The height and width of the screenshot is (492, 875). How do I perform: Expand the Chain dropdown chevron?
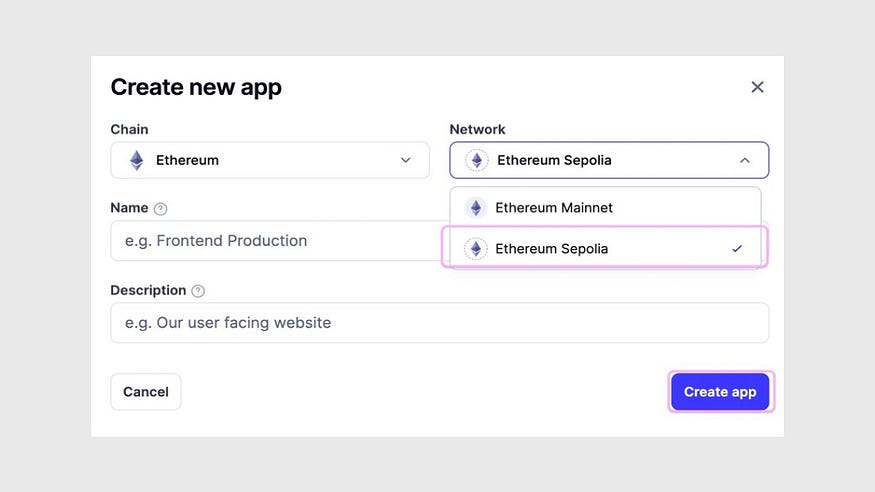pos(406,160)
